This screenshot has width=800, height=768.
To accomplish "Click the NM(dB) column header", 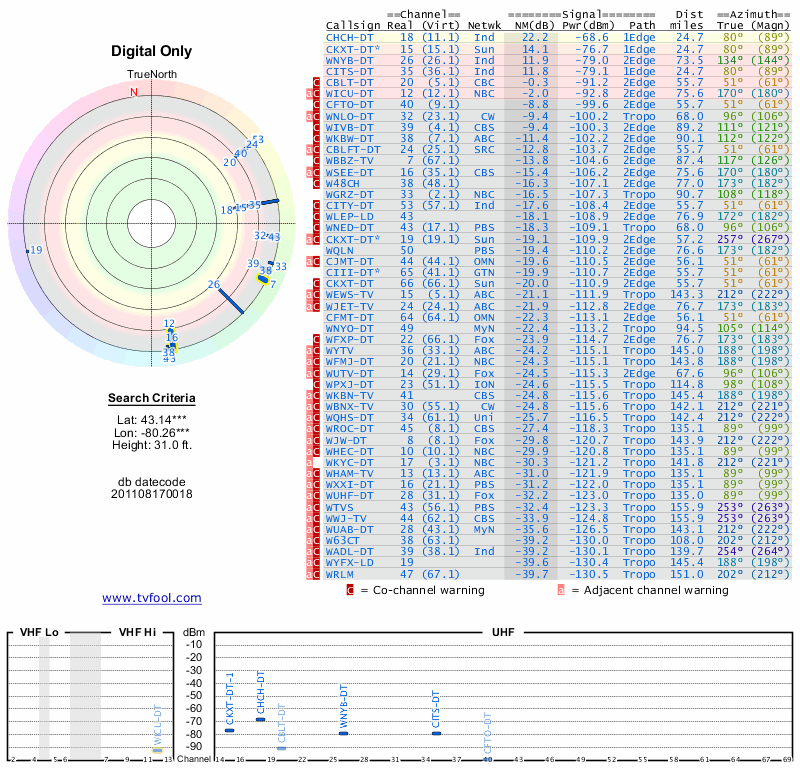I will click(529, 25).
